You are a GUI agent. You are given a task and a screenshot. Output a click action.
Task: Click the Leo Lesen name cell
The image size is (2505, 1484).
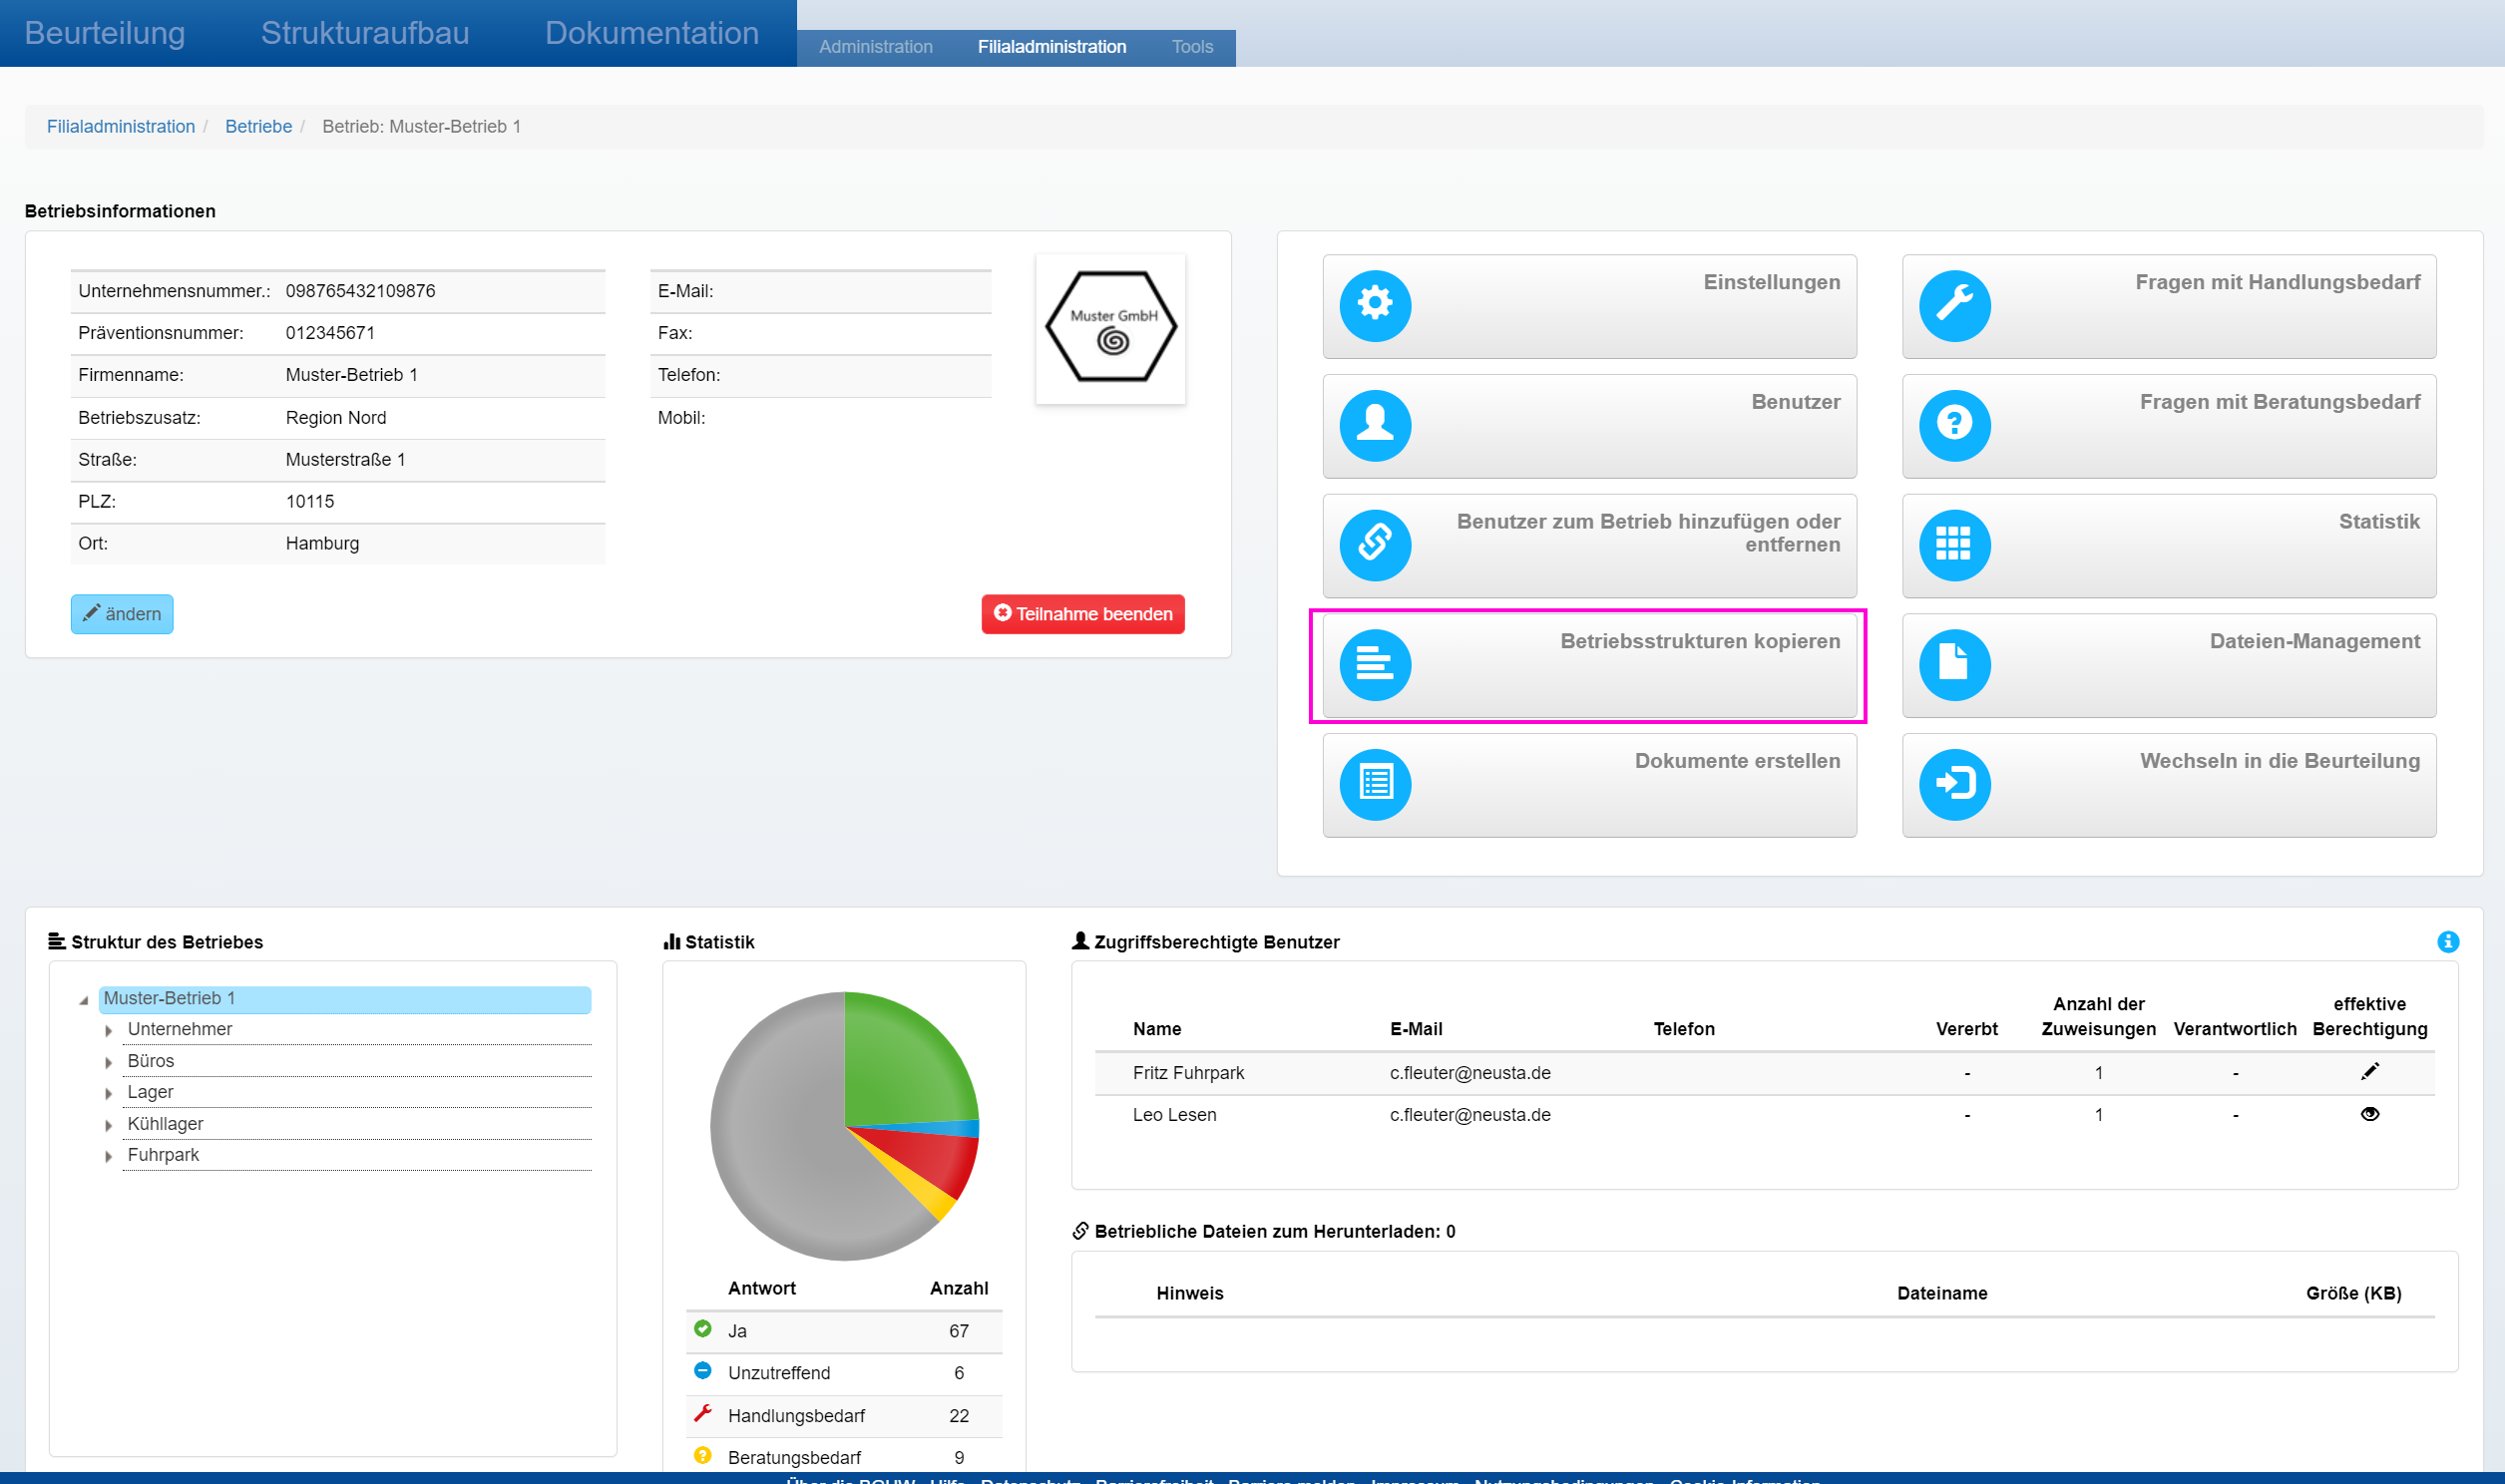(1174, 1114)
